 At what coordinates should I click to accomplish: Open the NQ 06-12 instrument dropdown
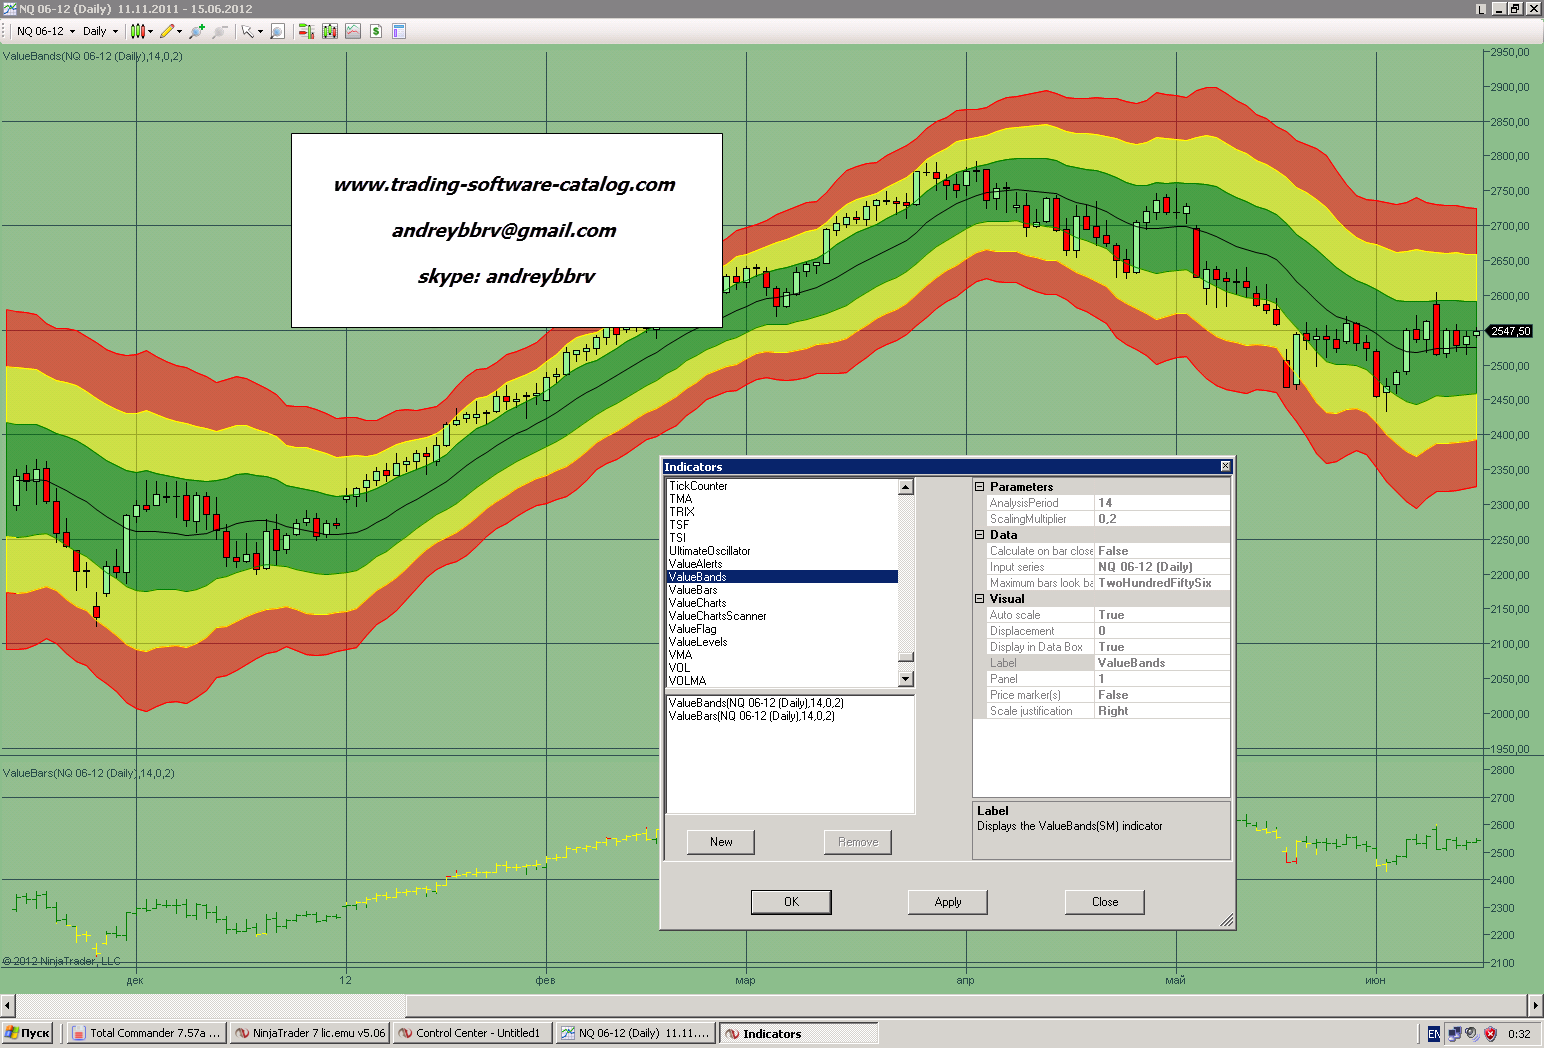(x=45, y=31)
